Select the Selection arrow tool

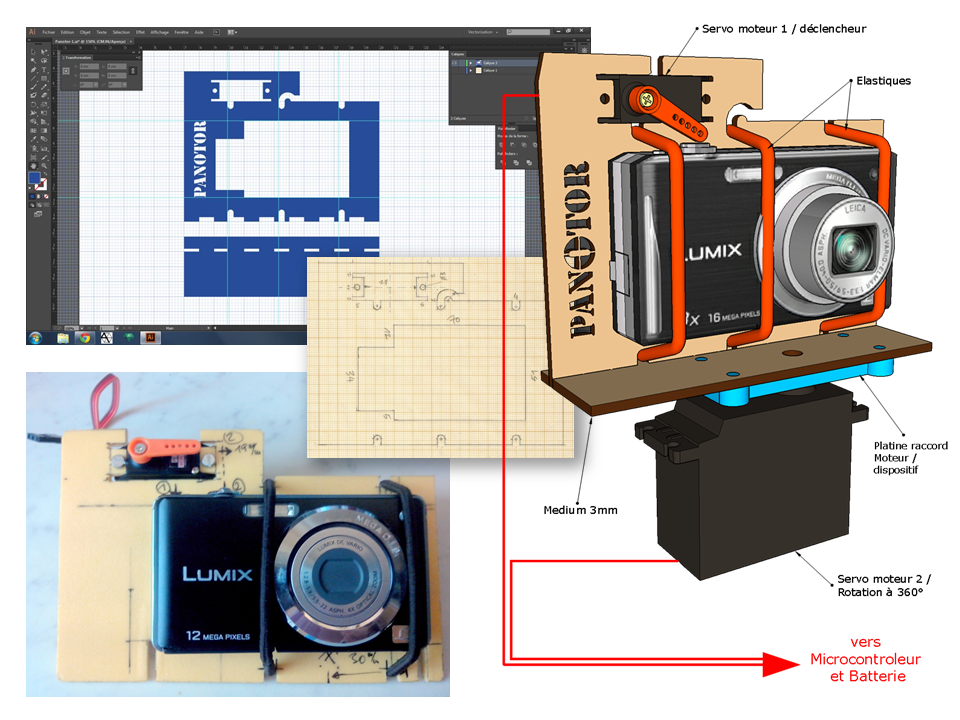[32, 49]
